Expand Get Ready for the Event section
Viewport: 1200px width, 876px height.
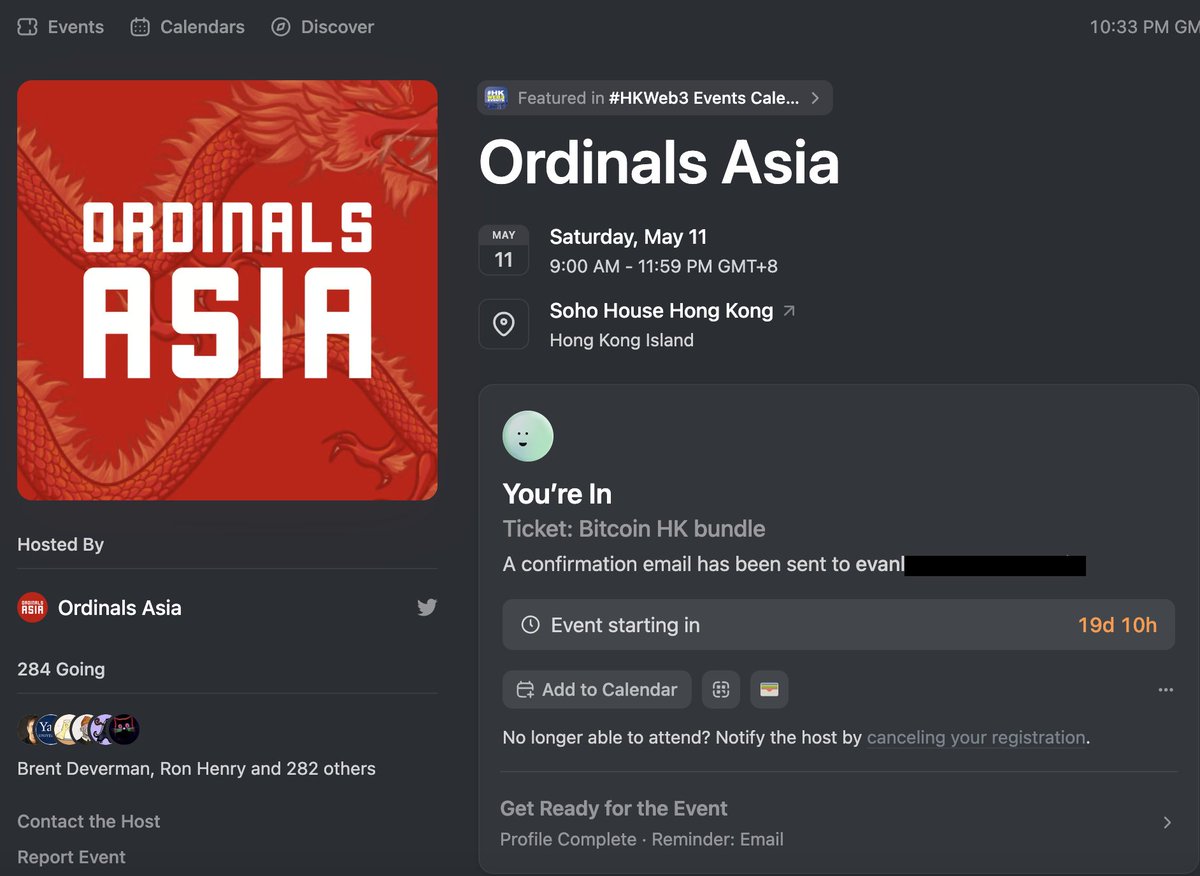click(x=838, y=823)
